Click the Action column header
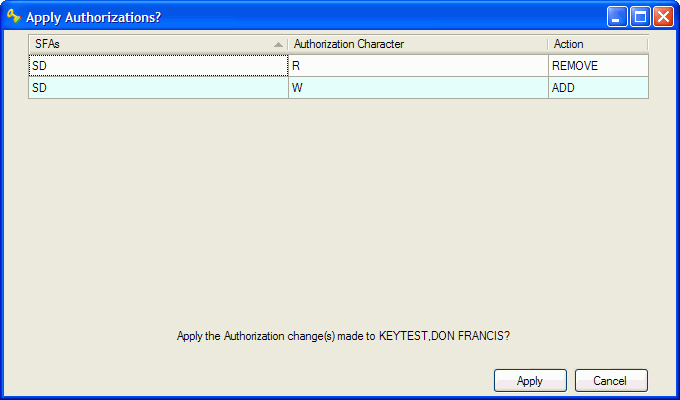The width and height of the screenshot is (680, 400). (x=597, y=44)
